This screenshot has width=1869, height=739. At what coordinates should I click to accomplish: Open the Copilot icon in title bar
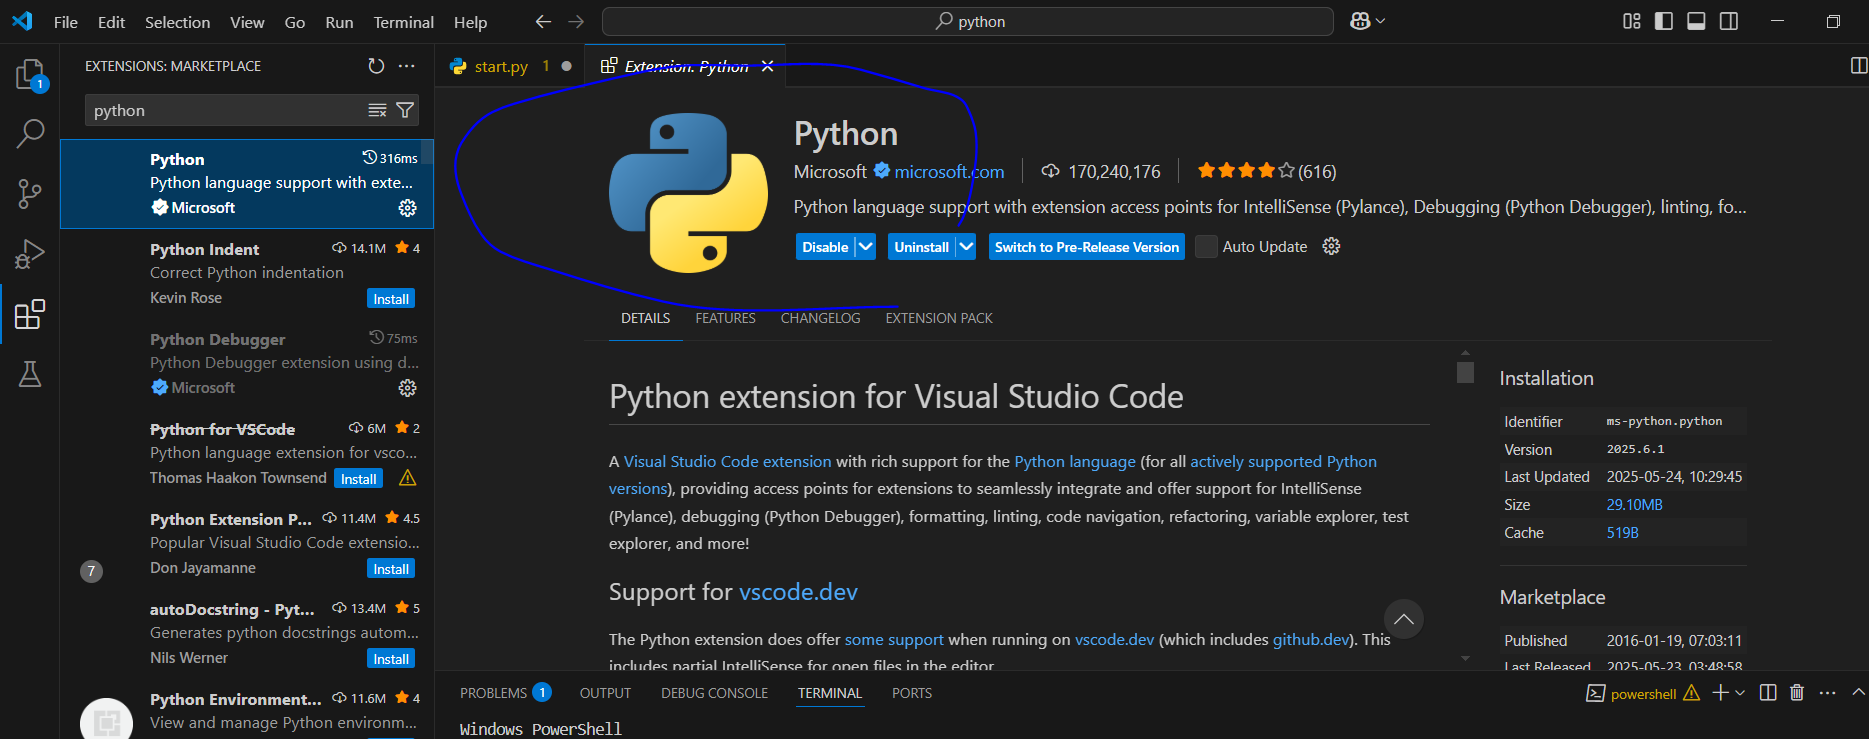(1360, 21)
